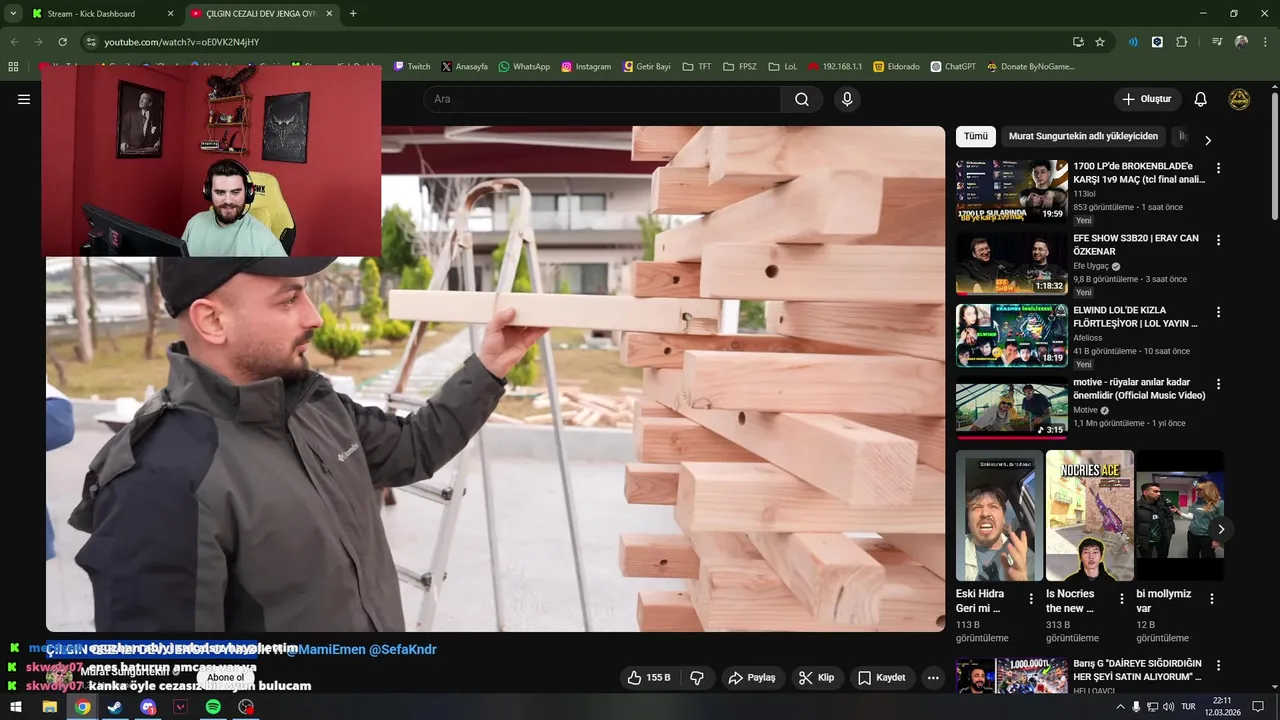Screen dimensions: 1280x720
Task: Click the Oluştur create button
Action: tap(1147, 99)
